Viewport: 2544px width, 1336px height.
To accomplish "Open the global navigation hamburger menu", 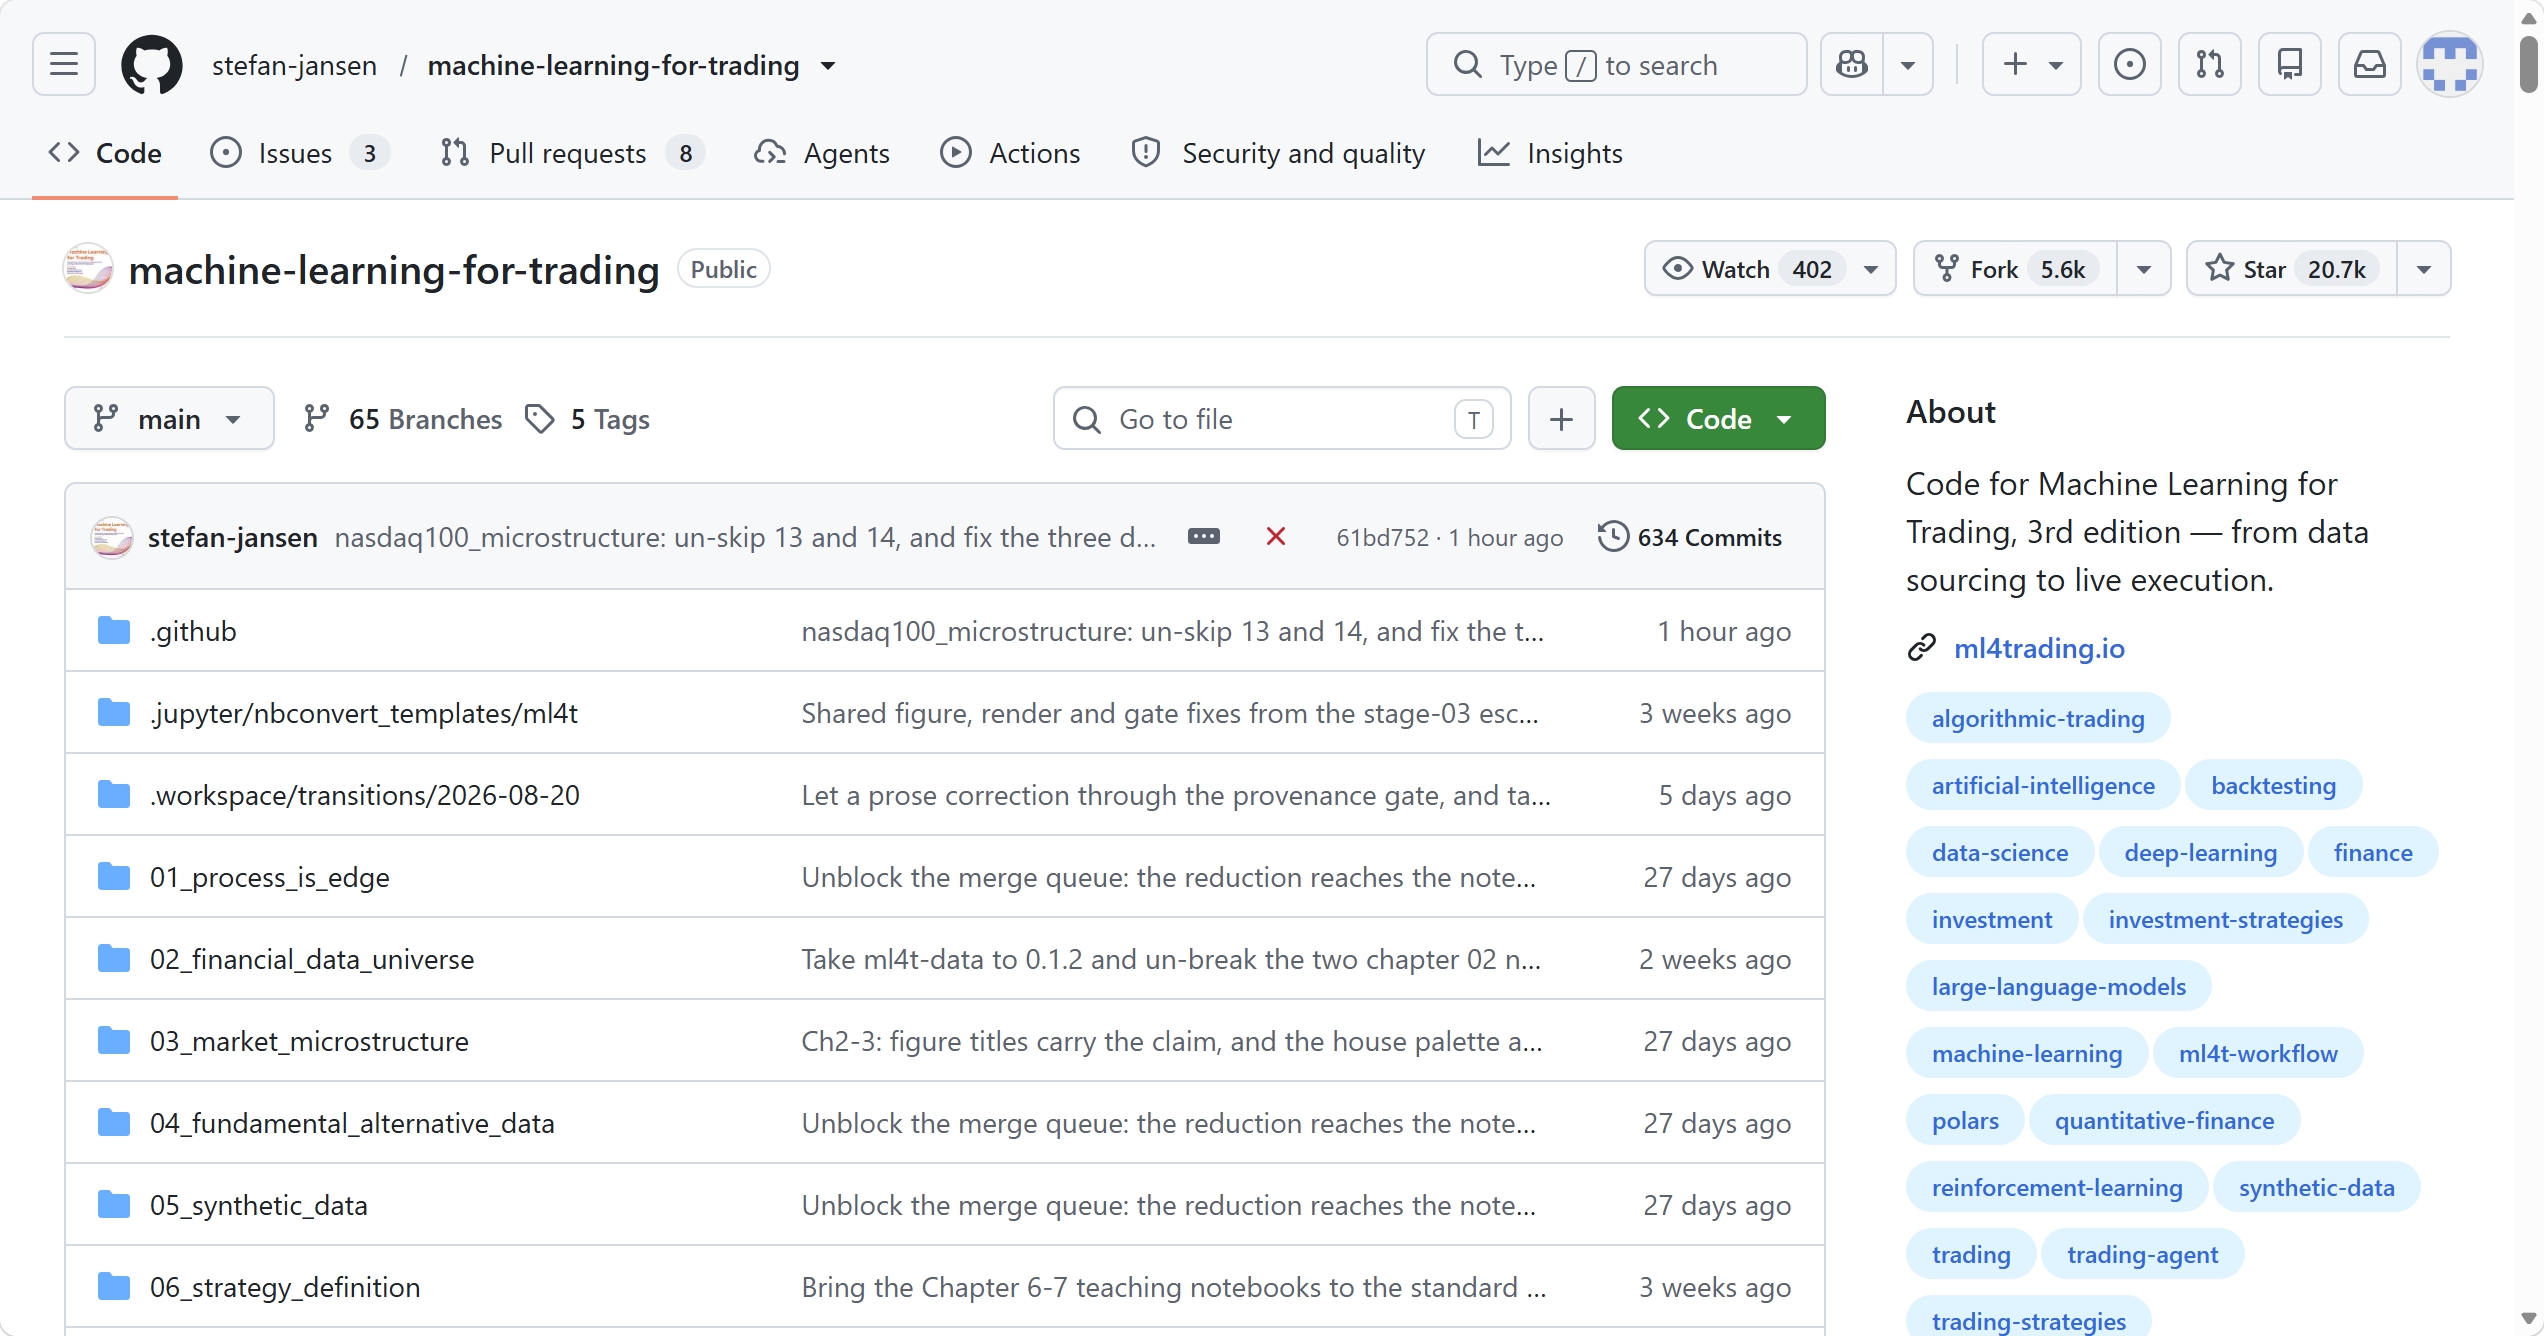I will click(64, 64).
